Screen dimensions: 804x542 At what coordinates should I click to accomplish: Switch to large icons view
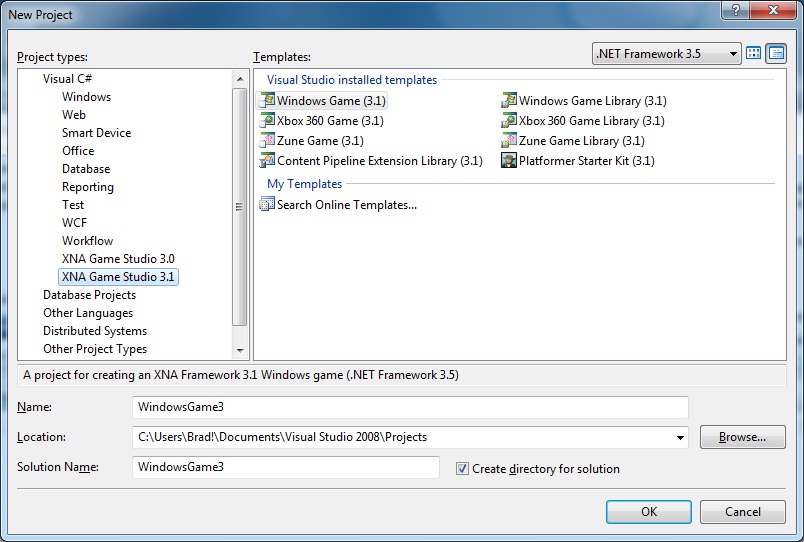click(x=753, y=53)
